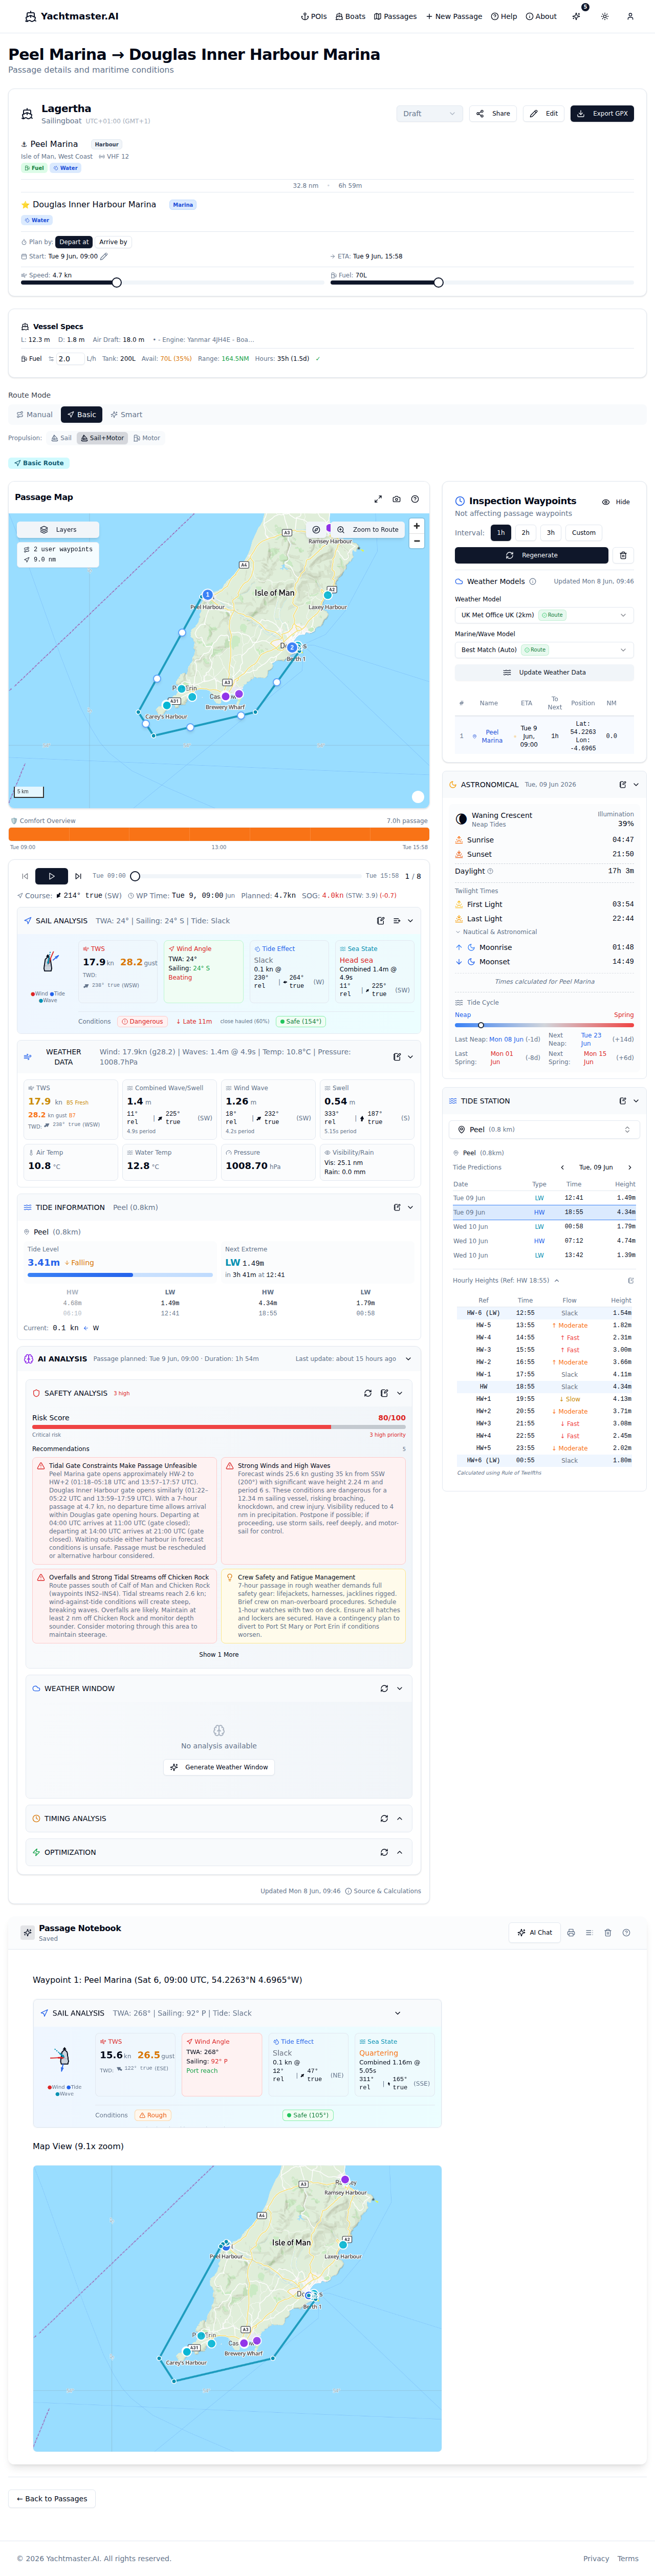The width and height of the screenshot is (655, 2576).
Task: Click the Edit button
Action: coord(544,114)
